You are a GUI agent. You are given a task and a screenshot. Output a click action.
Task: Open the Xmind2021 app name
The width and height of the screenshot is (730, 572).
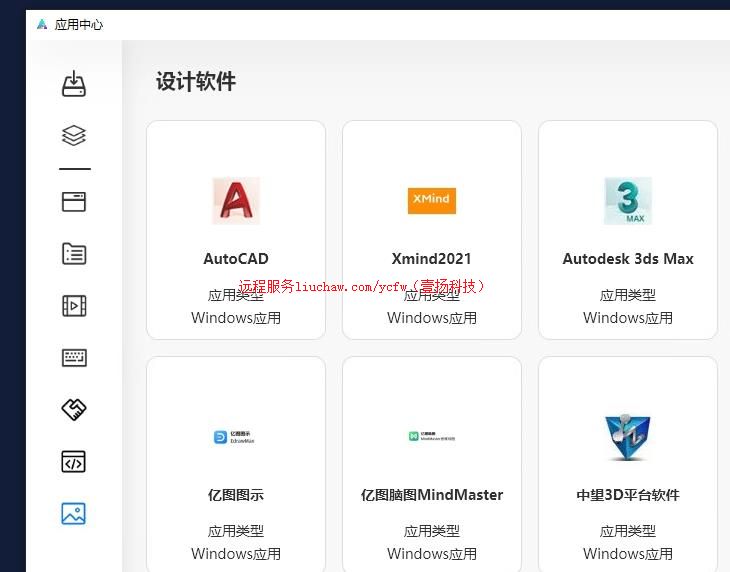click(432, 259)
